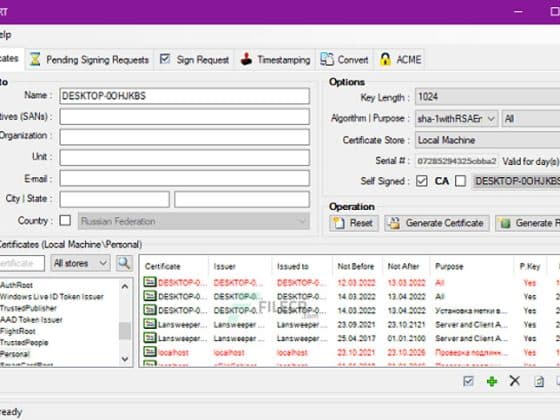Sort by the Certificate column header
This screenshot has width=560, height=420.
[x=162, y=266]
